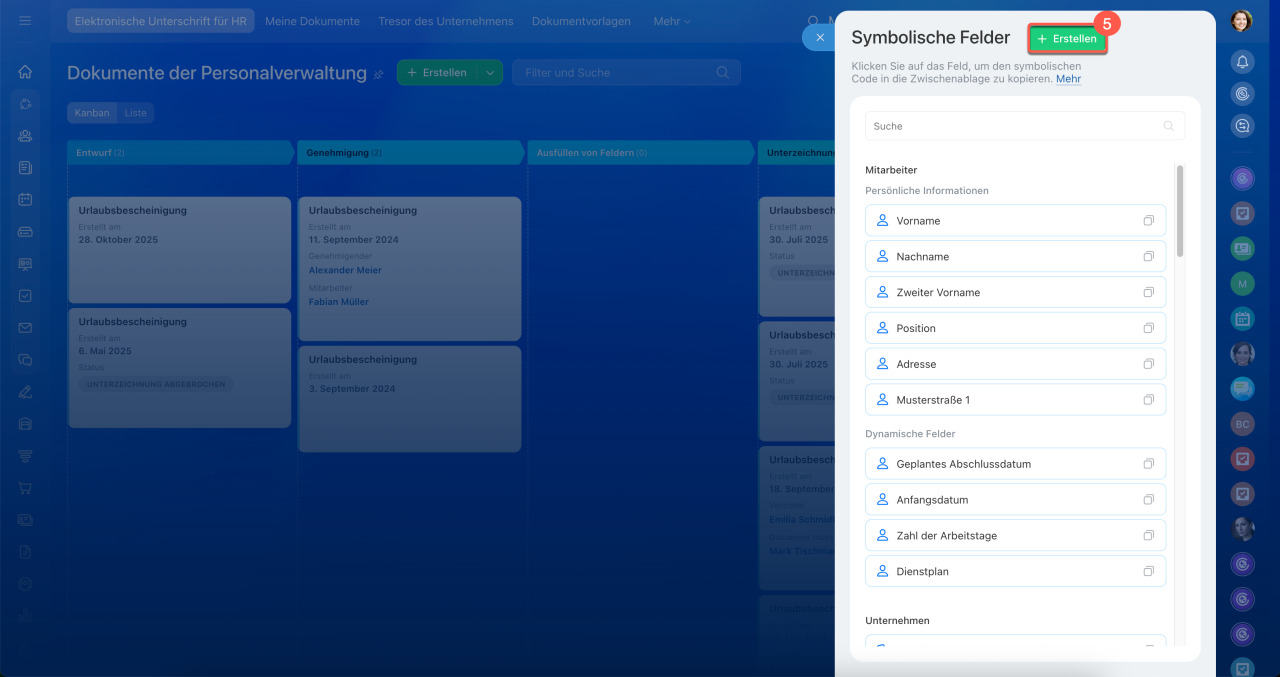1280x677 pixels.
Task: Open the calendar chat icon in right sidebar
Action: (1242, 319)
